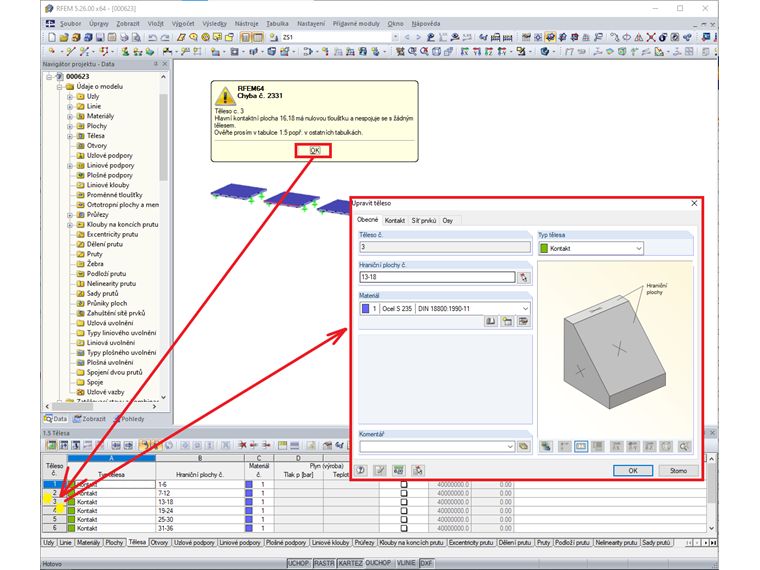Open the material library icon in dialog
Viewport: 760px width, 570px height.
[x=491, y=321]
